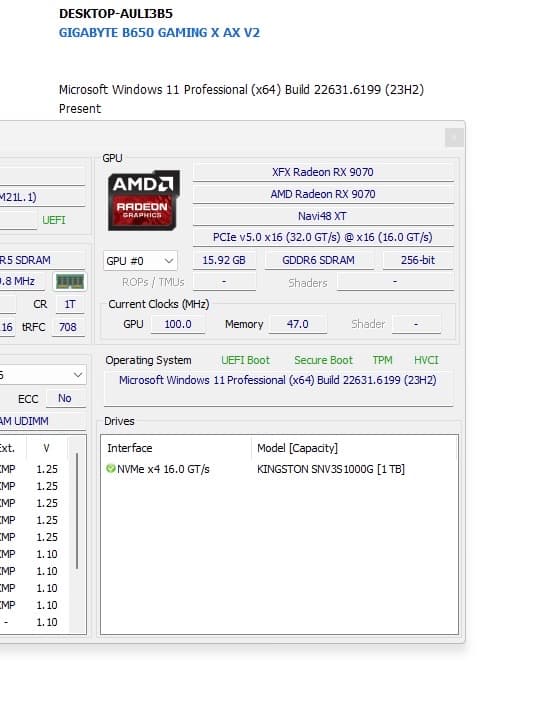
Task: Select the NVMe x4 16.0 GT/s drive row
Action: [x=279, y=469]
